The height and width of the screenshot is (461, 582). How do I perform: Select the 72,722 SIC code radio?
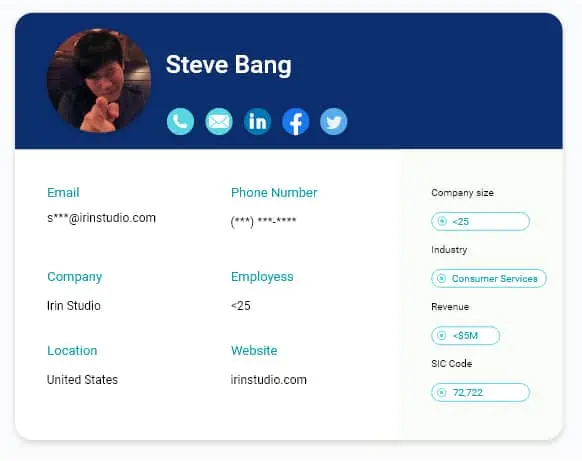tap(441, 392)
